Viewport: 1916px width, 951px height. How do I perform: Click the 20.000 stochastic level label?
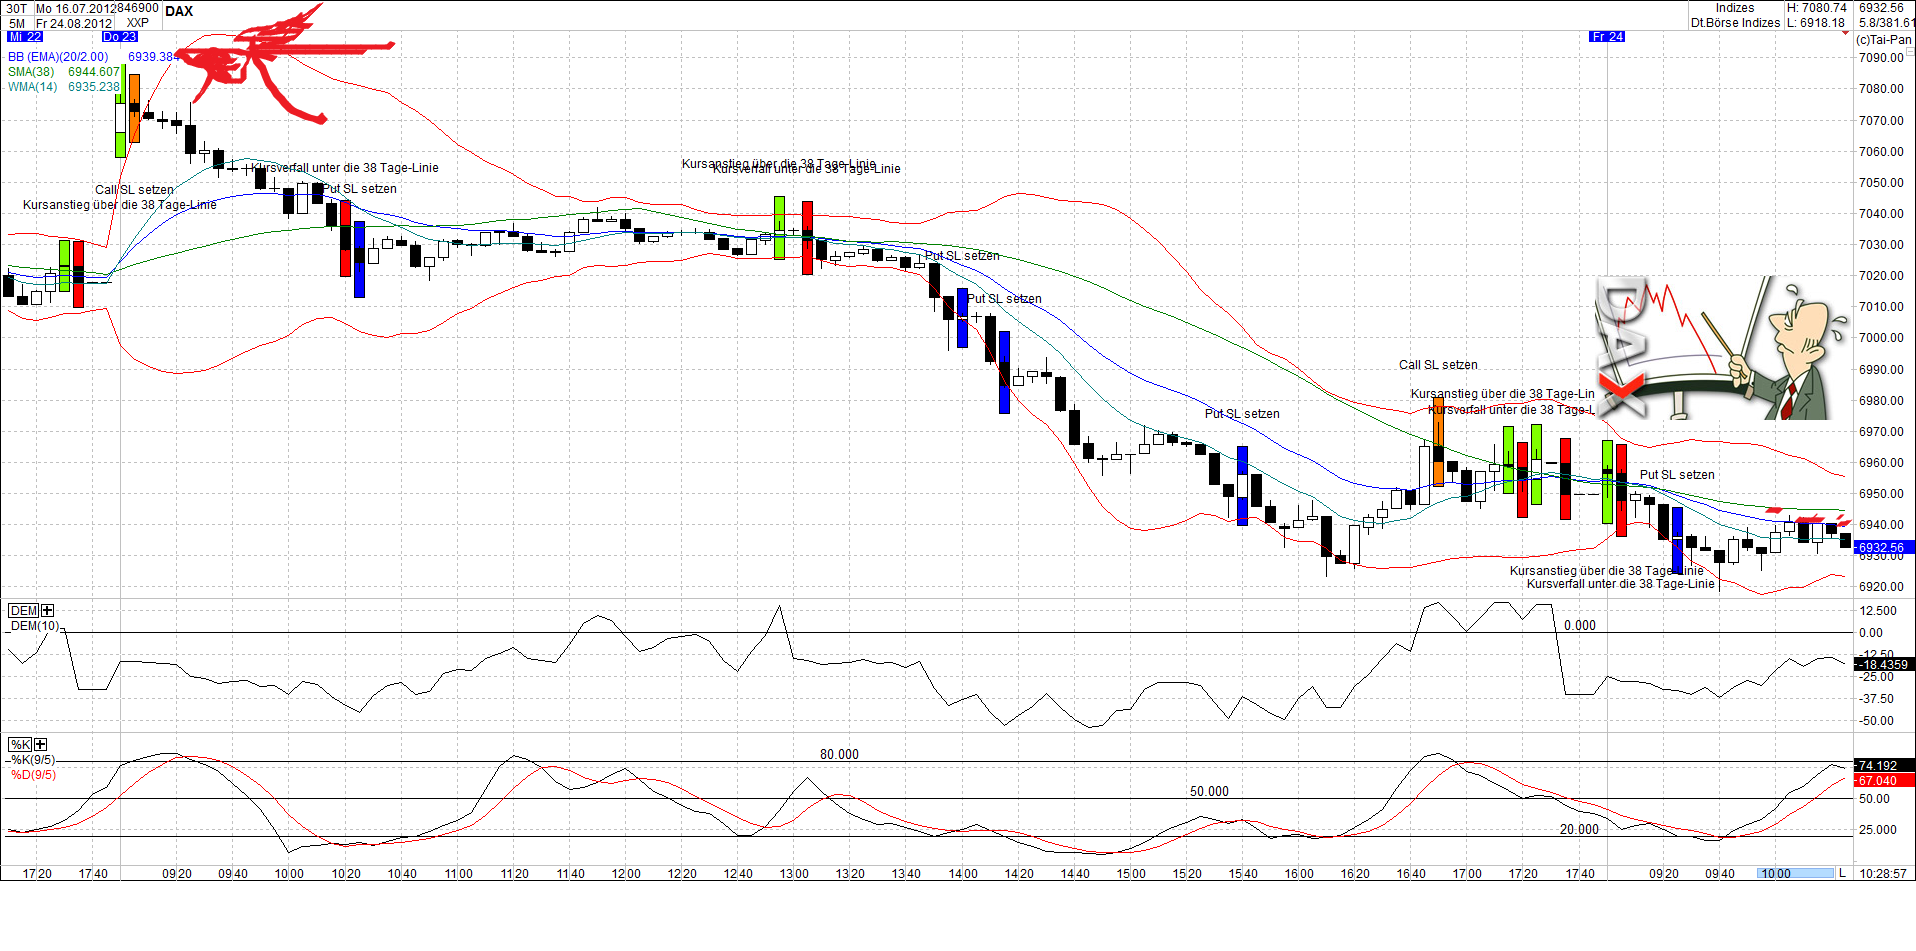coord(1579,830)
